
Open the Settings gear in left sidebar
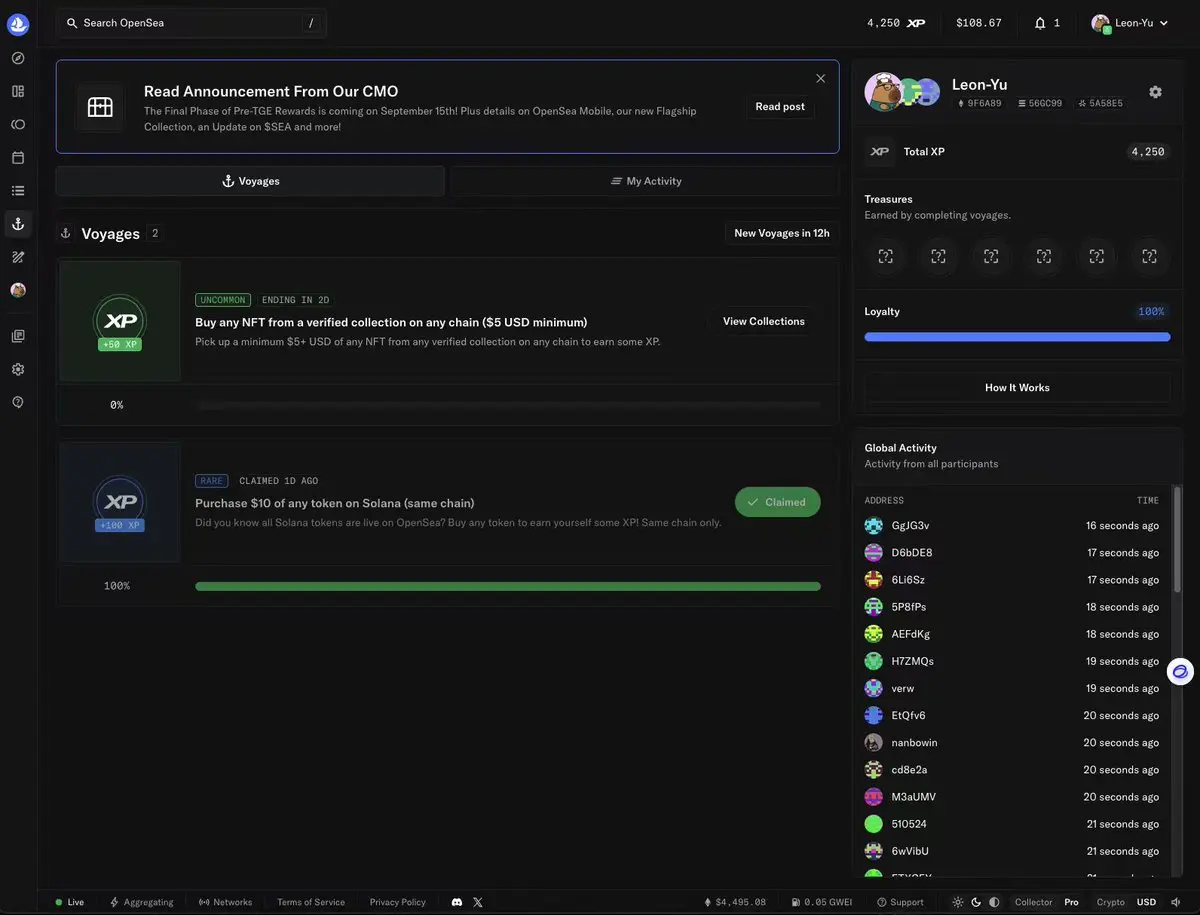[x=18, y=369]
